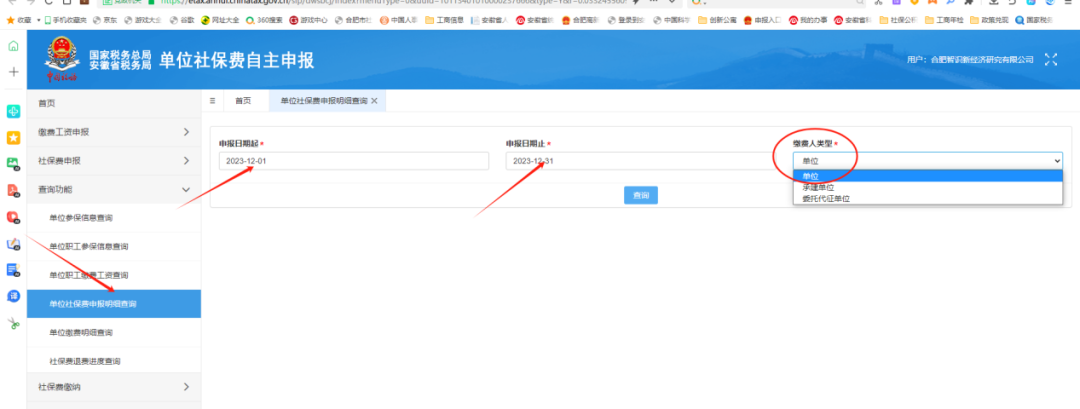The height and width of the screenshot is (409, 1080).
Task: Expand the 社保费申报 menu chevron
Action: 186,160
